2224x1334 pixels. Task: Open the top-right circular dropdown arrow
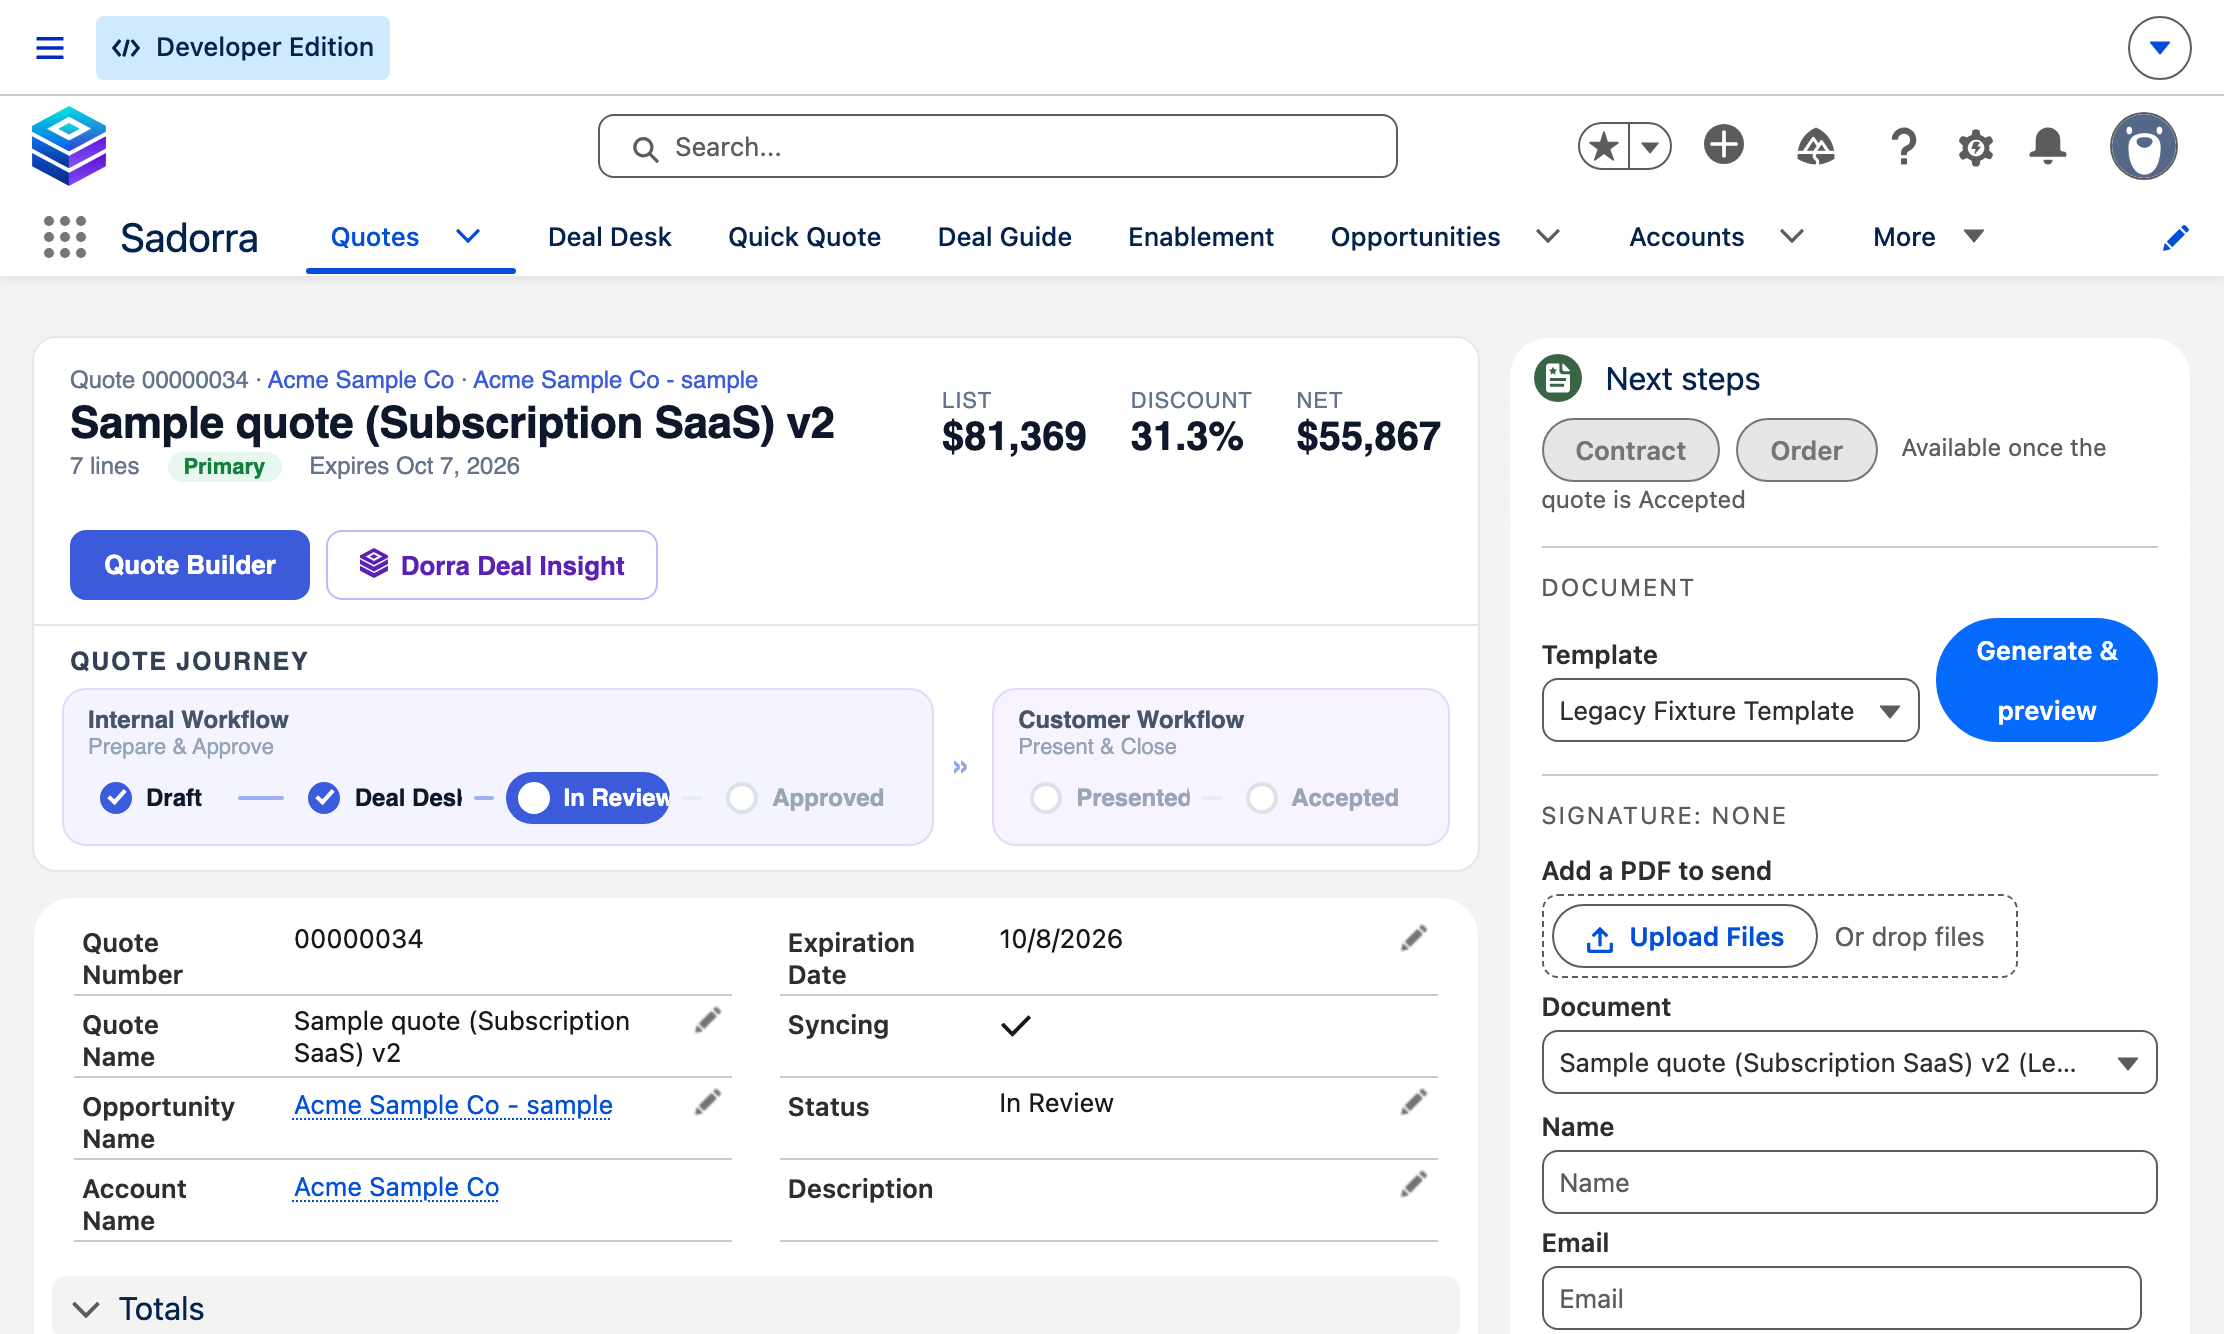2159,47
